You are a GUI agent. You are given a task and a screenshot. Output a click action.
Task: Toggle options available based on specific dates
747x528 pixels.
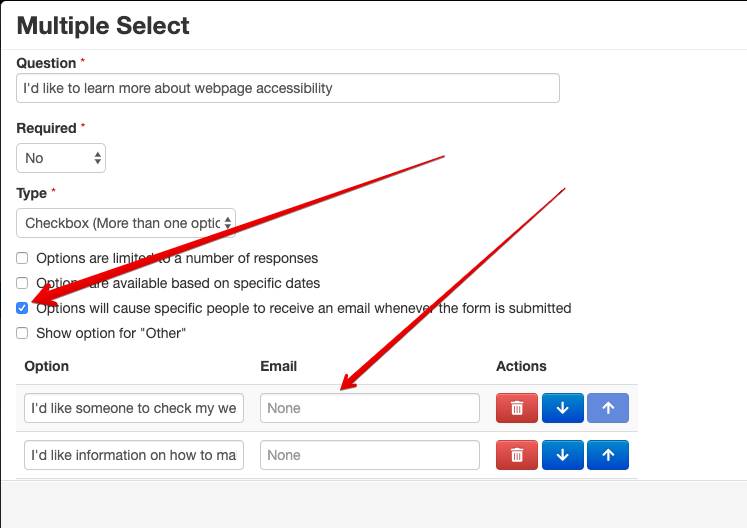pyautogui.click(x=23, y=283)
